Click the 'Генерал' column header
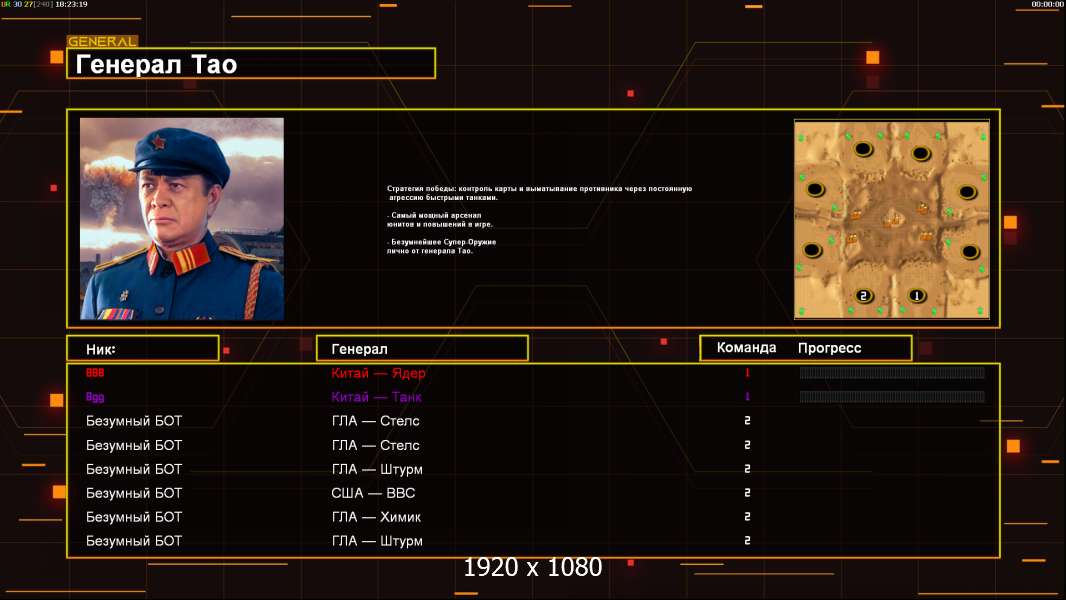 pos(422,349)
